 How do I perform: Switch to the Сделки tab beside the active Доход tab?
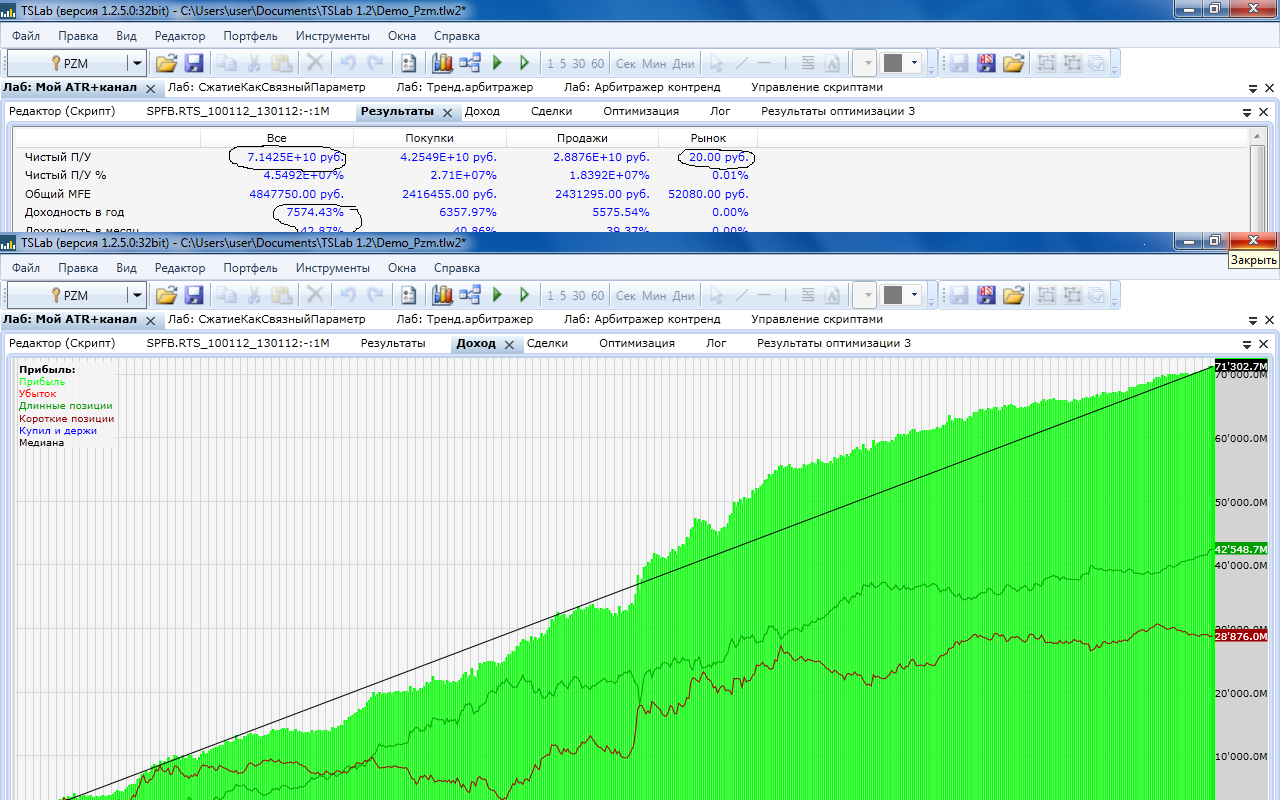(x=547, y=343)
